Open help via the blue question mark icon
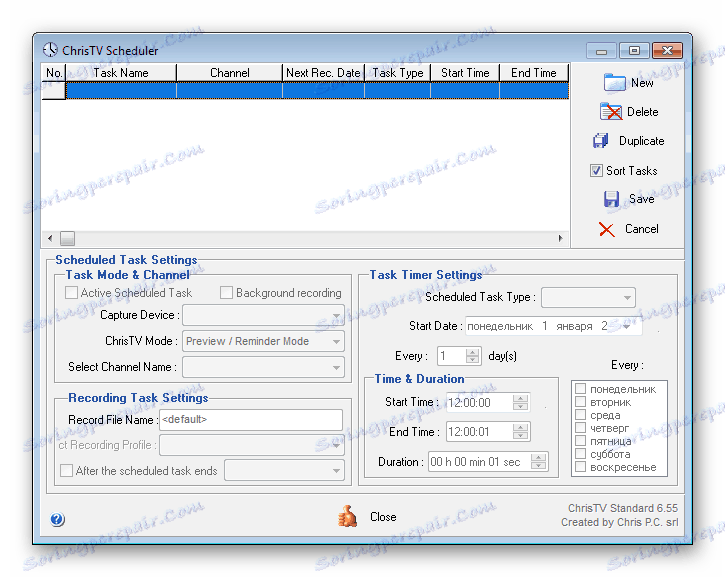The width and height of the screenshot is (725, 577). pos(57,519)
